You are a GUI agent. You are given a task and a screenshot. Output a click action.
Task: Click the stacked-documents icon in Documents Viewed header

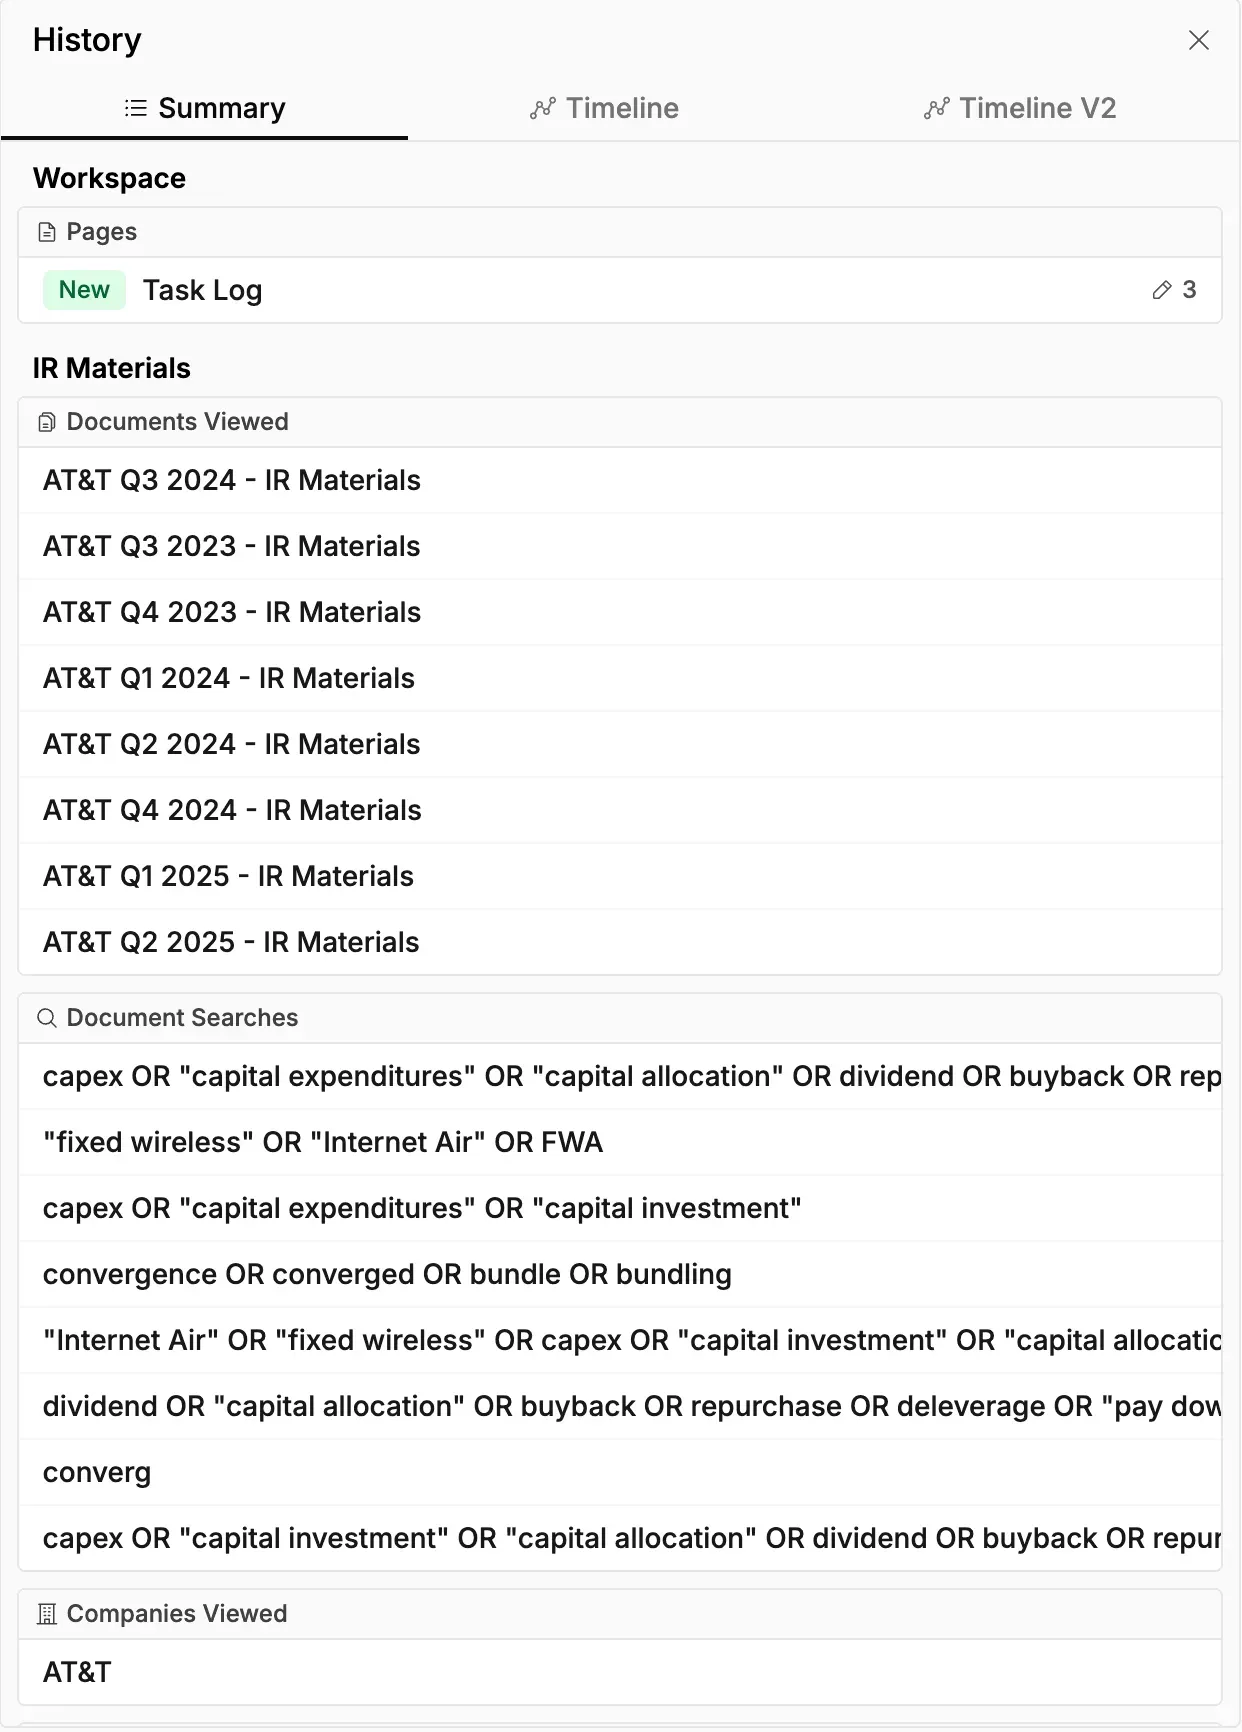pyautogui.click(x=46, y=421)
